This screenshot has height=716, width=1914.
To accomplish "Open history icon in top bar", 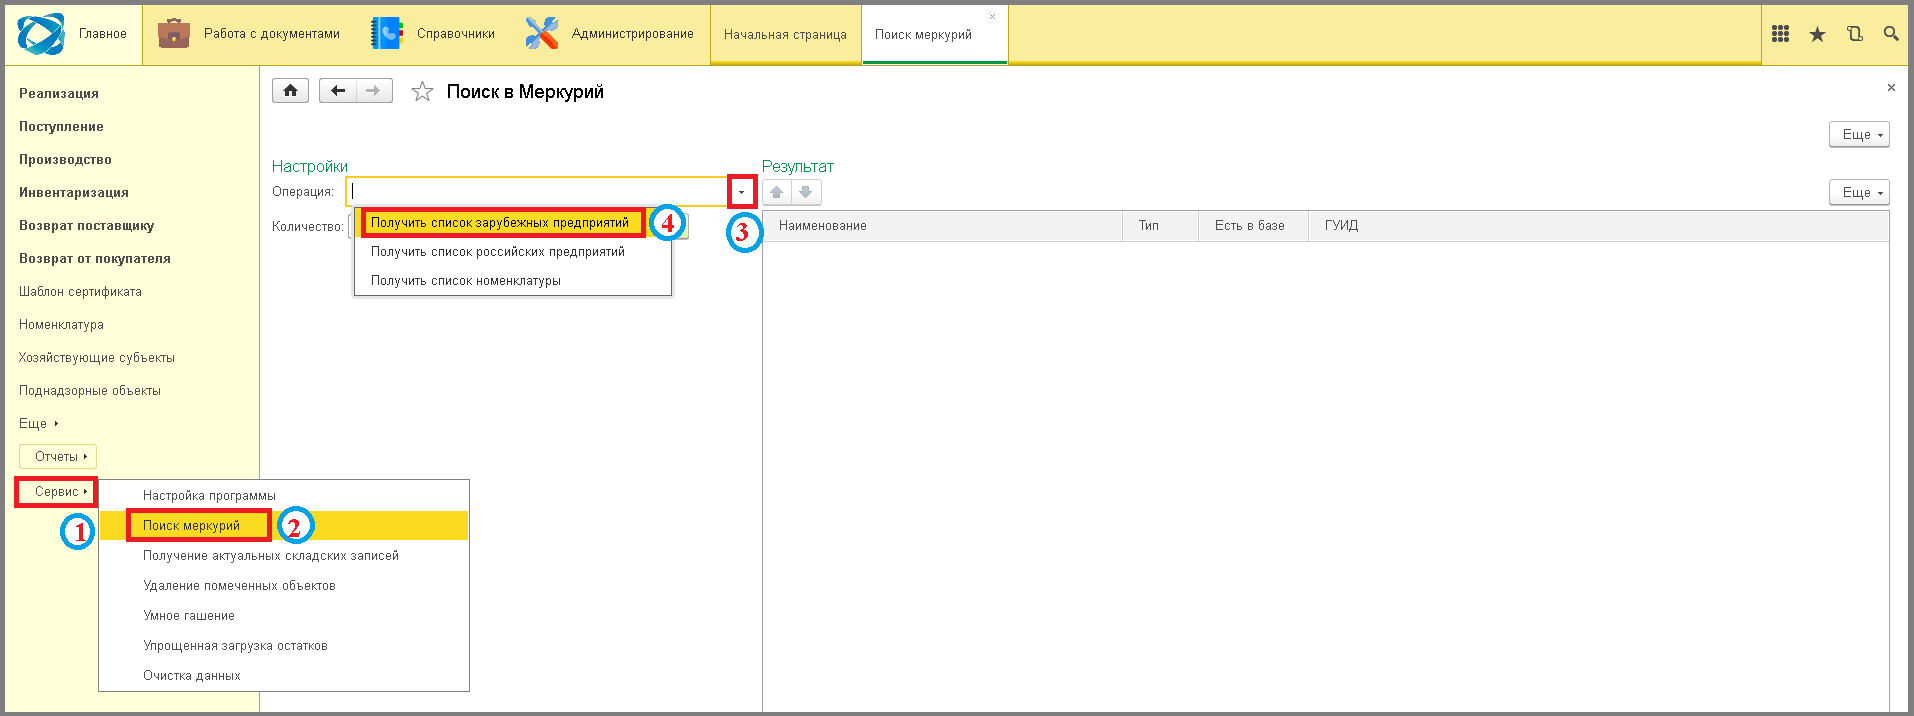I will click(1854, 34).
